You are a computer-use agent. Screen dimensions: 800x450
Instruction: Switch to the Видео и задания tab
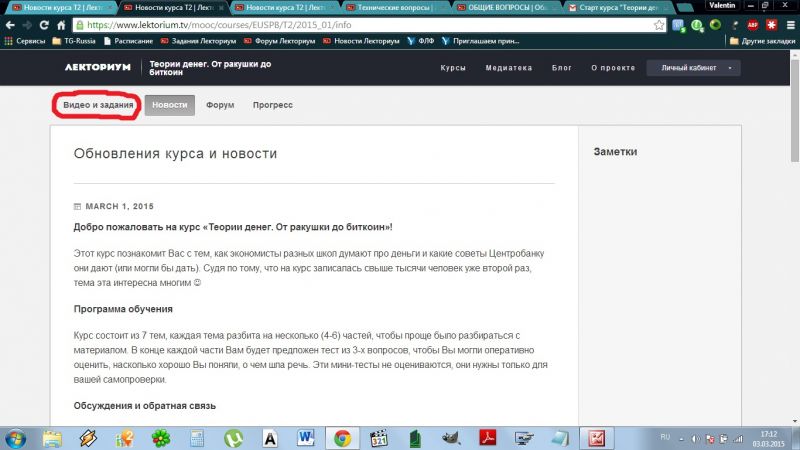[98, 104]
